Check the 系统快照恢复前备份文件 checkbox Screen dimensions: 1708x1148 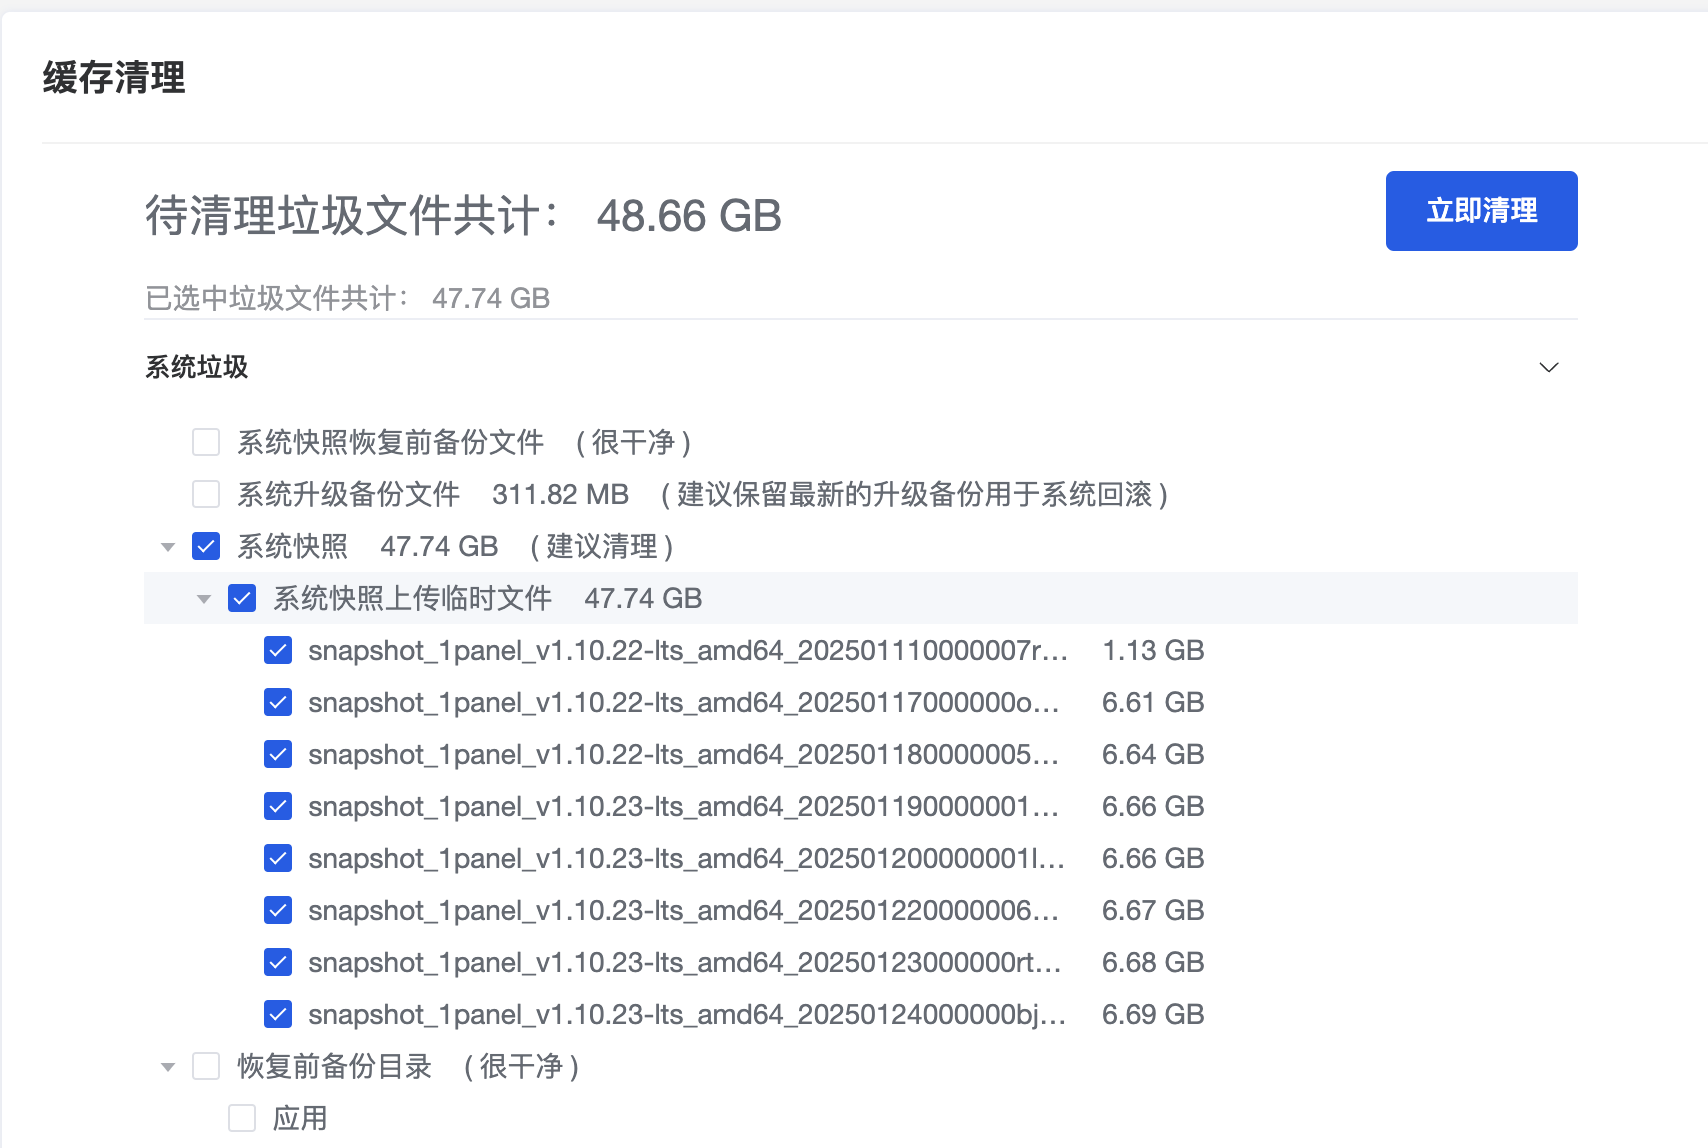[206, 442]
